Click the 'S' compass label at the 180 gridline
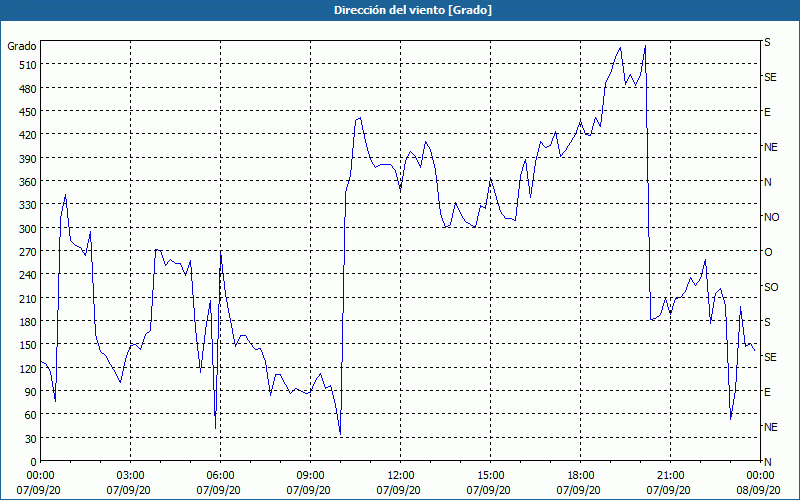Viewport: 800px width, 500px height. coord(767,322)
